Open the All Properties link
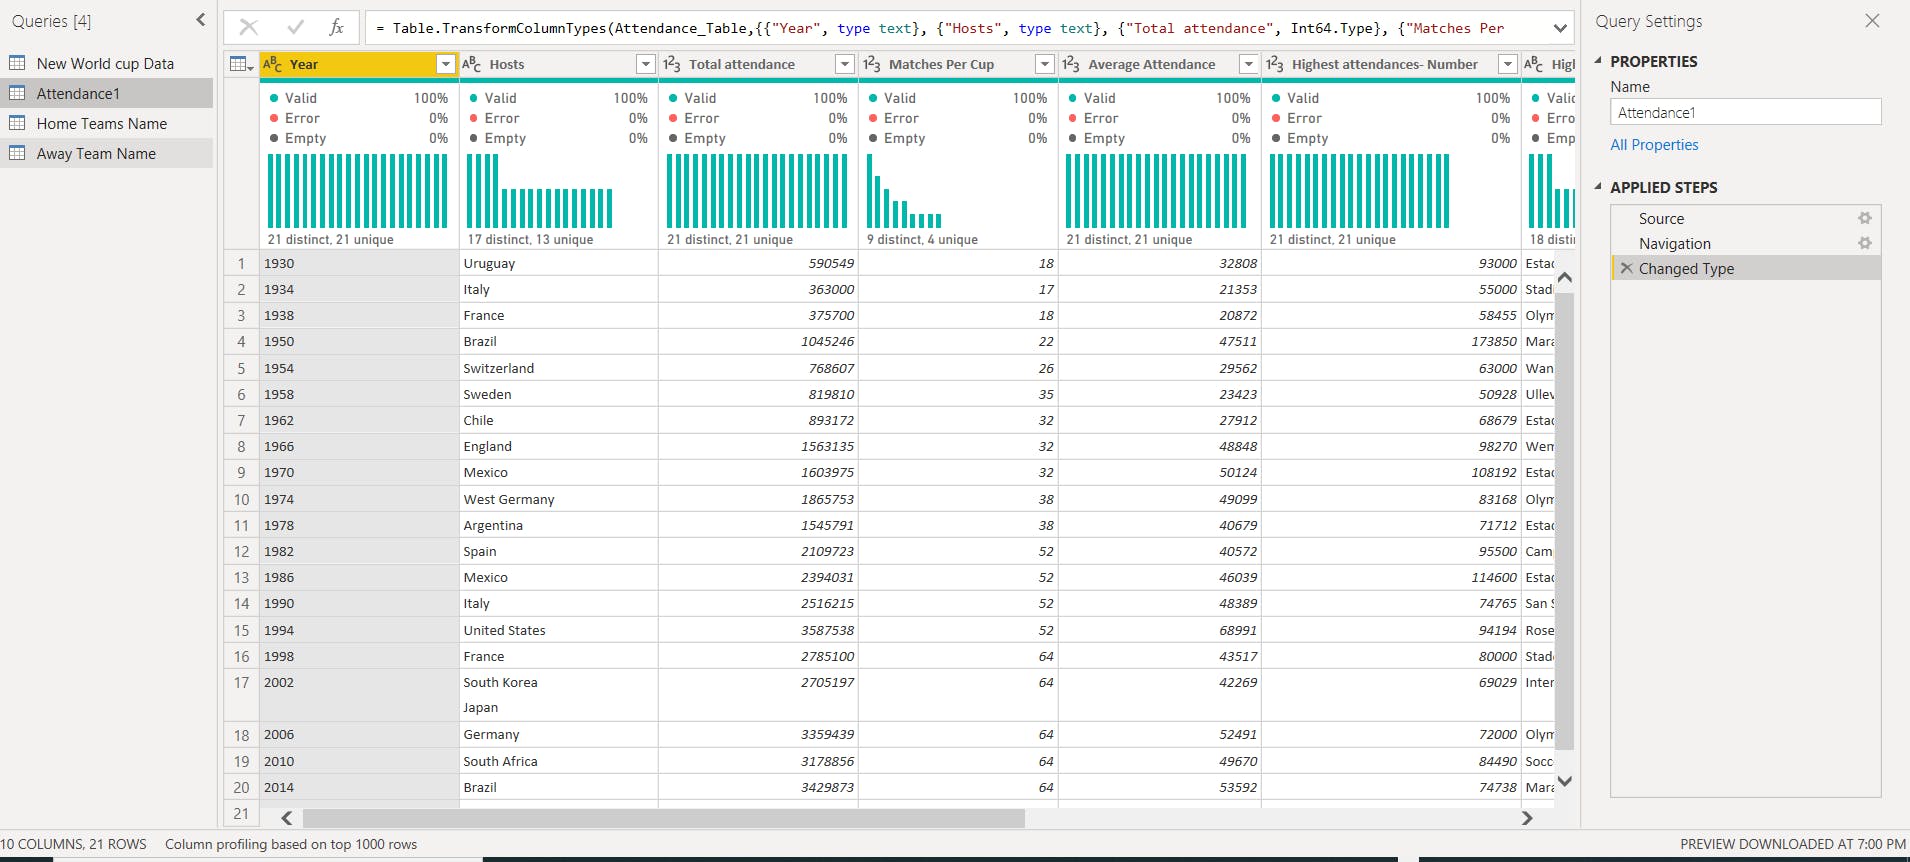The width and height of the screenshot is (1910, 862). coord(1654,144)
